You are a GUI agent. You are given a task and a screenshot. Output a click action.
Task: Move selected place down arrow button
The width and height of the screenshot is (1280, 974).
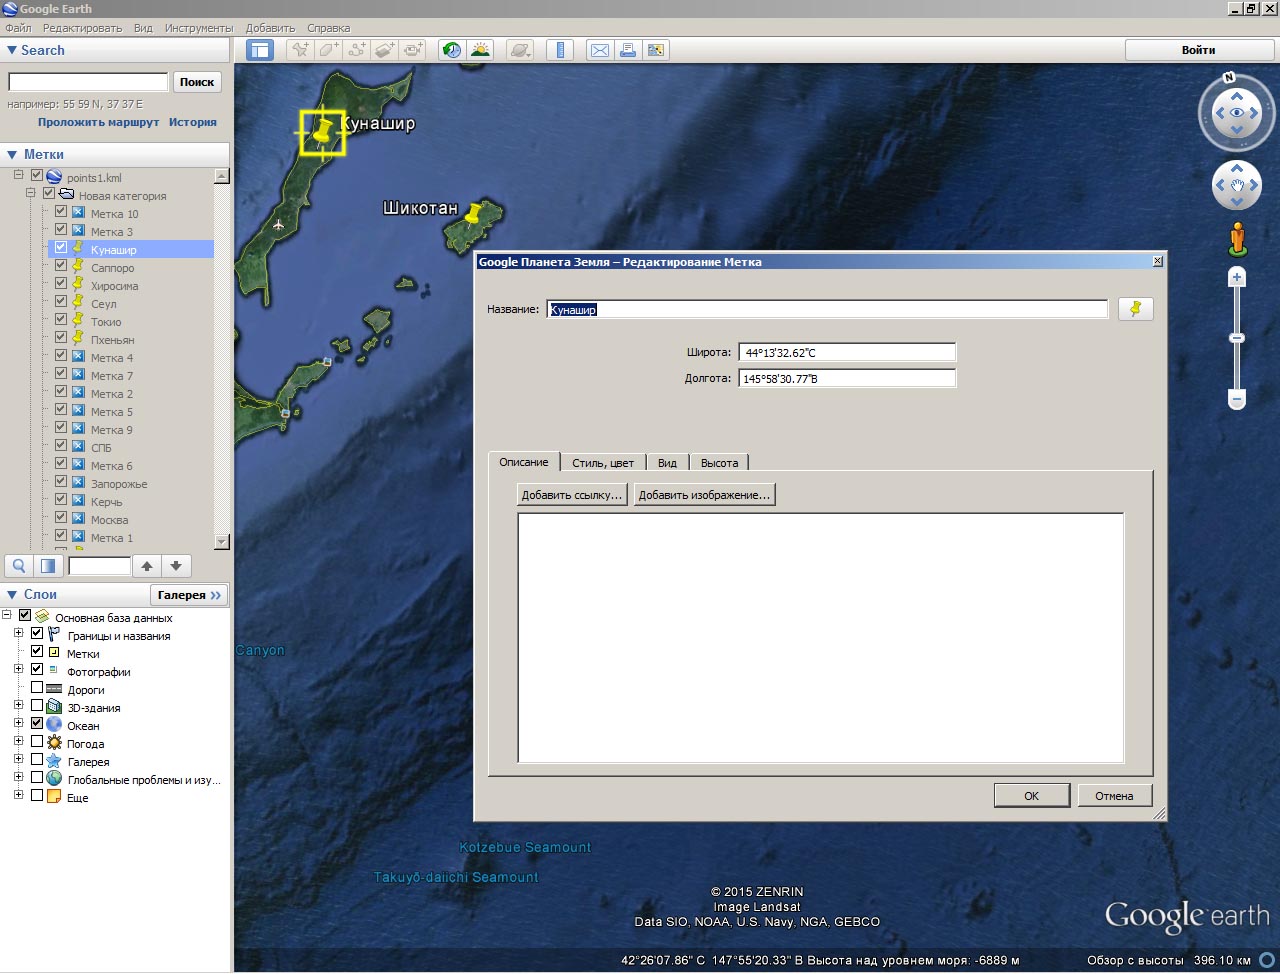point(176,566)
